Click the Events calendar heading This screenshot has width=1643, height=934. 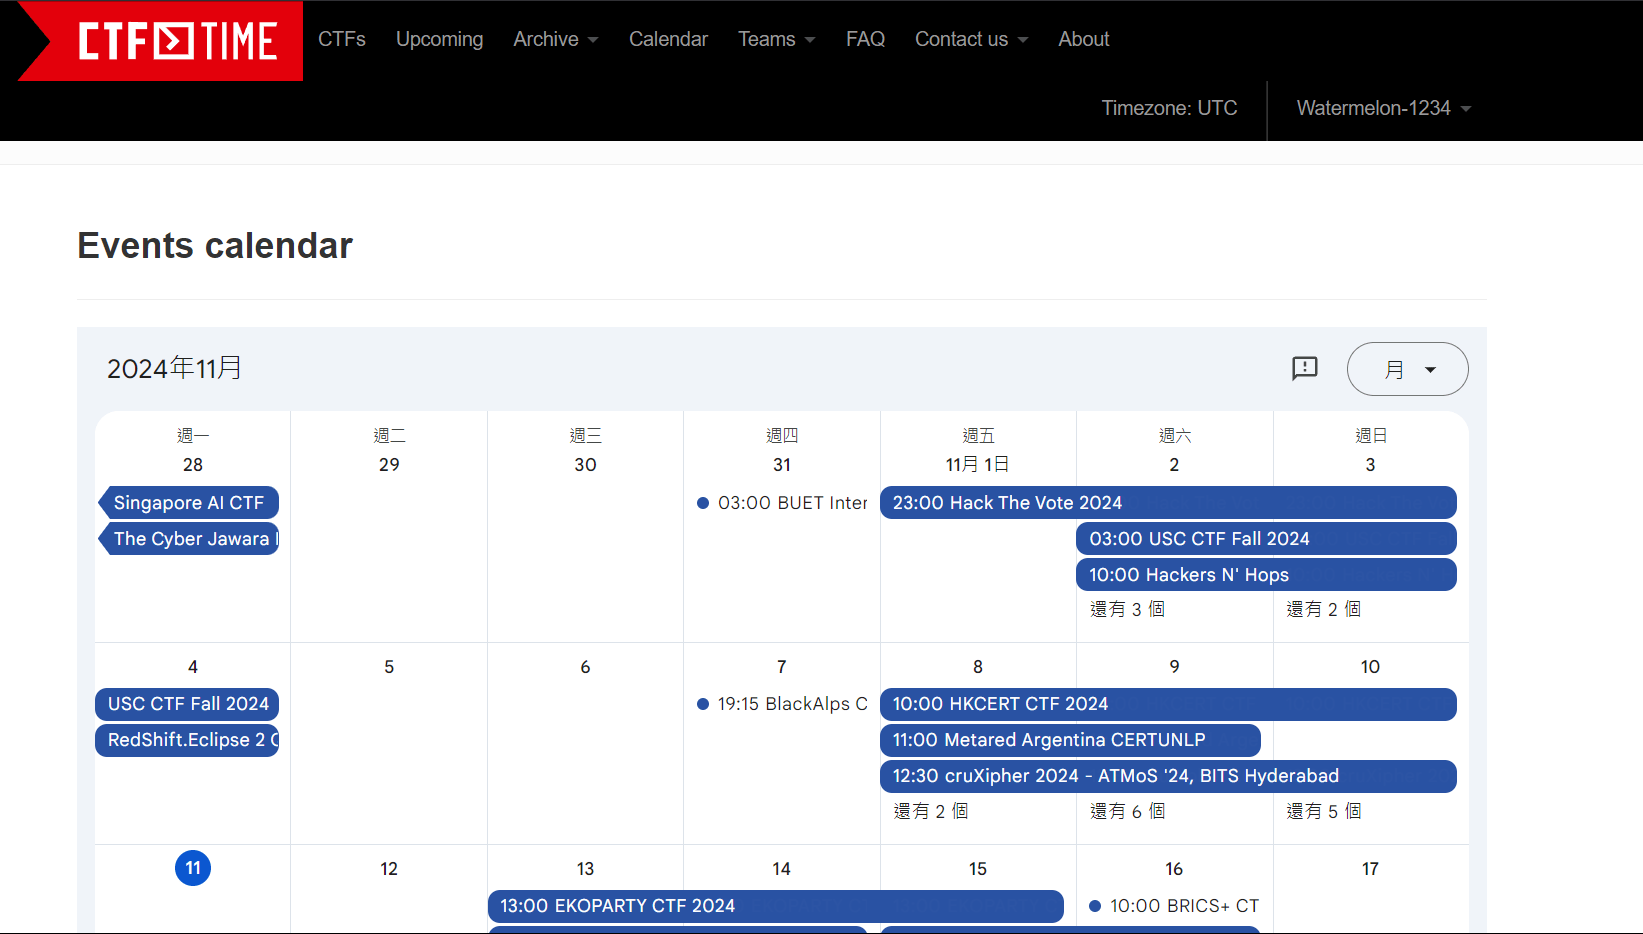[x=215, y=246]
